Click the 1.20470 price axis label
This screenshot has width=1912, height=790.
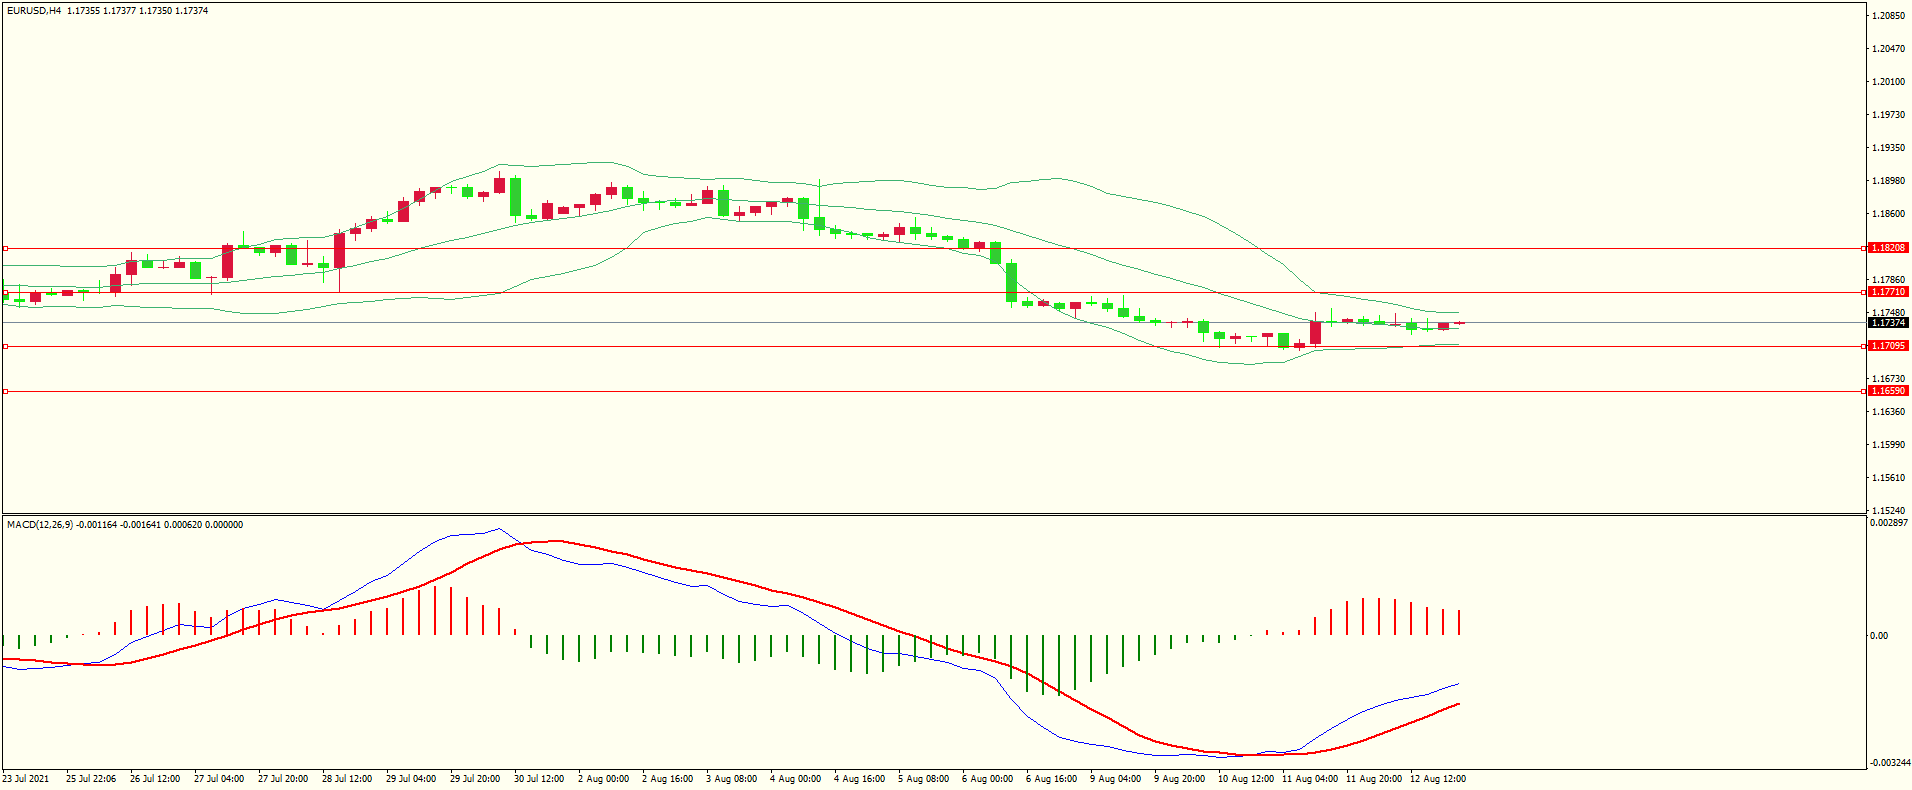[x=1888, y=49]
